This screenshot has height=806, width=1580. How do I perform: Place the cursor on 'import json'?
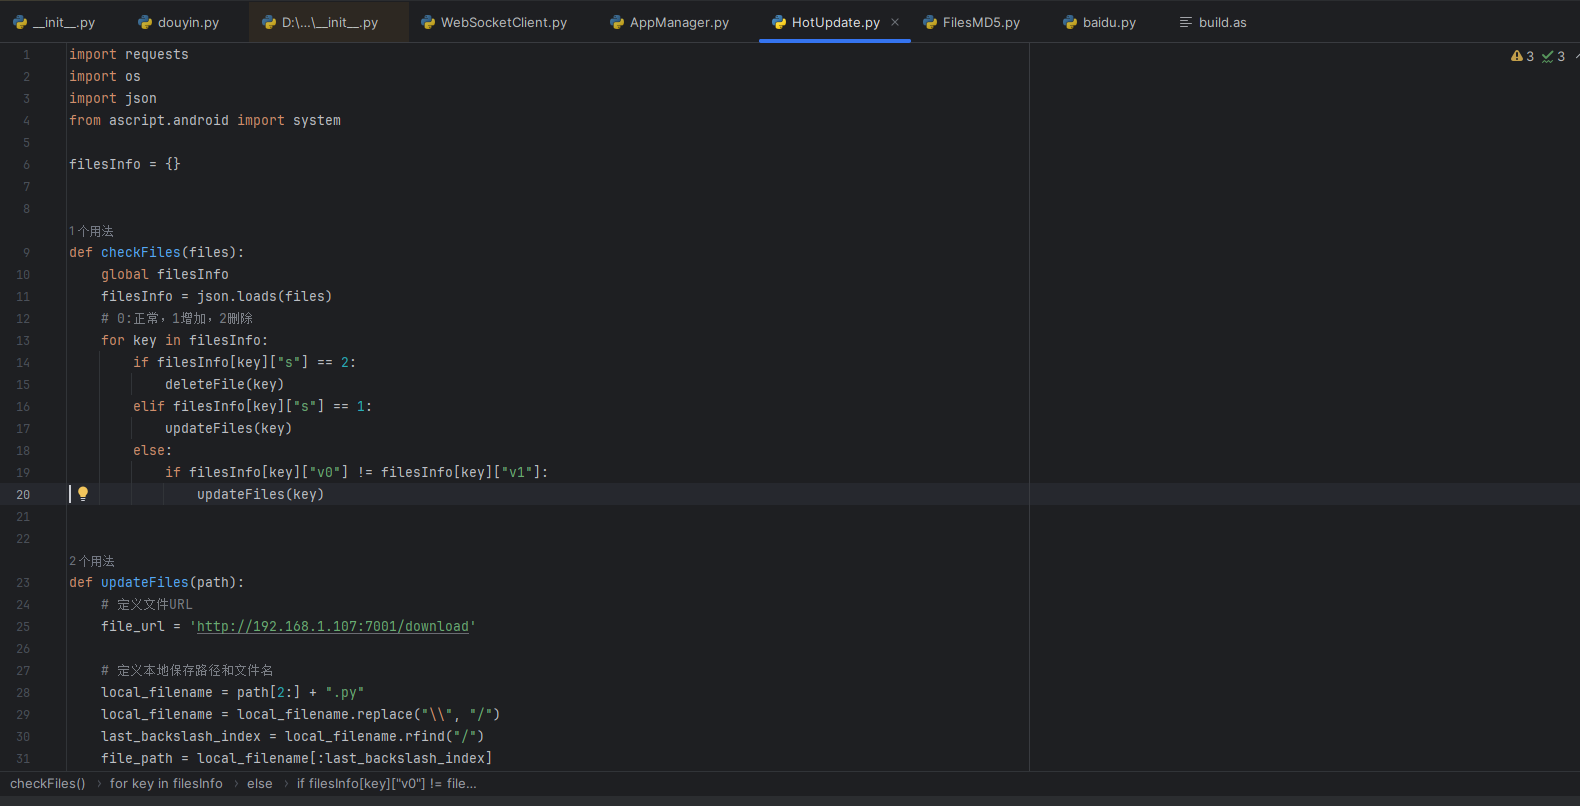coord(113,98)
